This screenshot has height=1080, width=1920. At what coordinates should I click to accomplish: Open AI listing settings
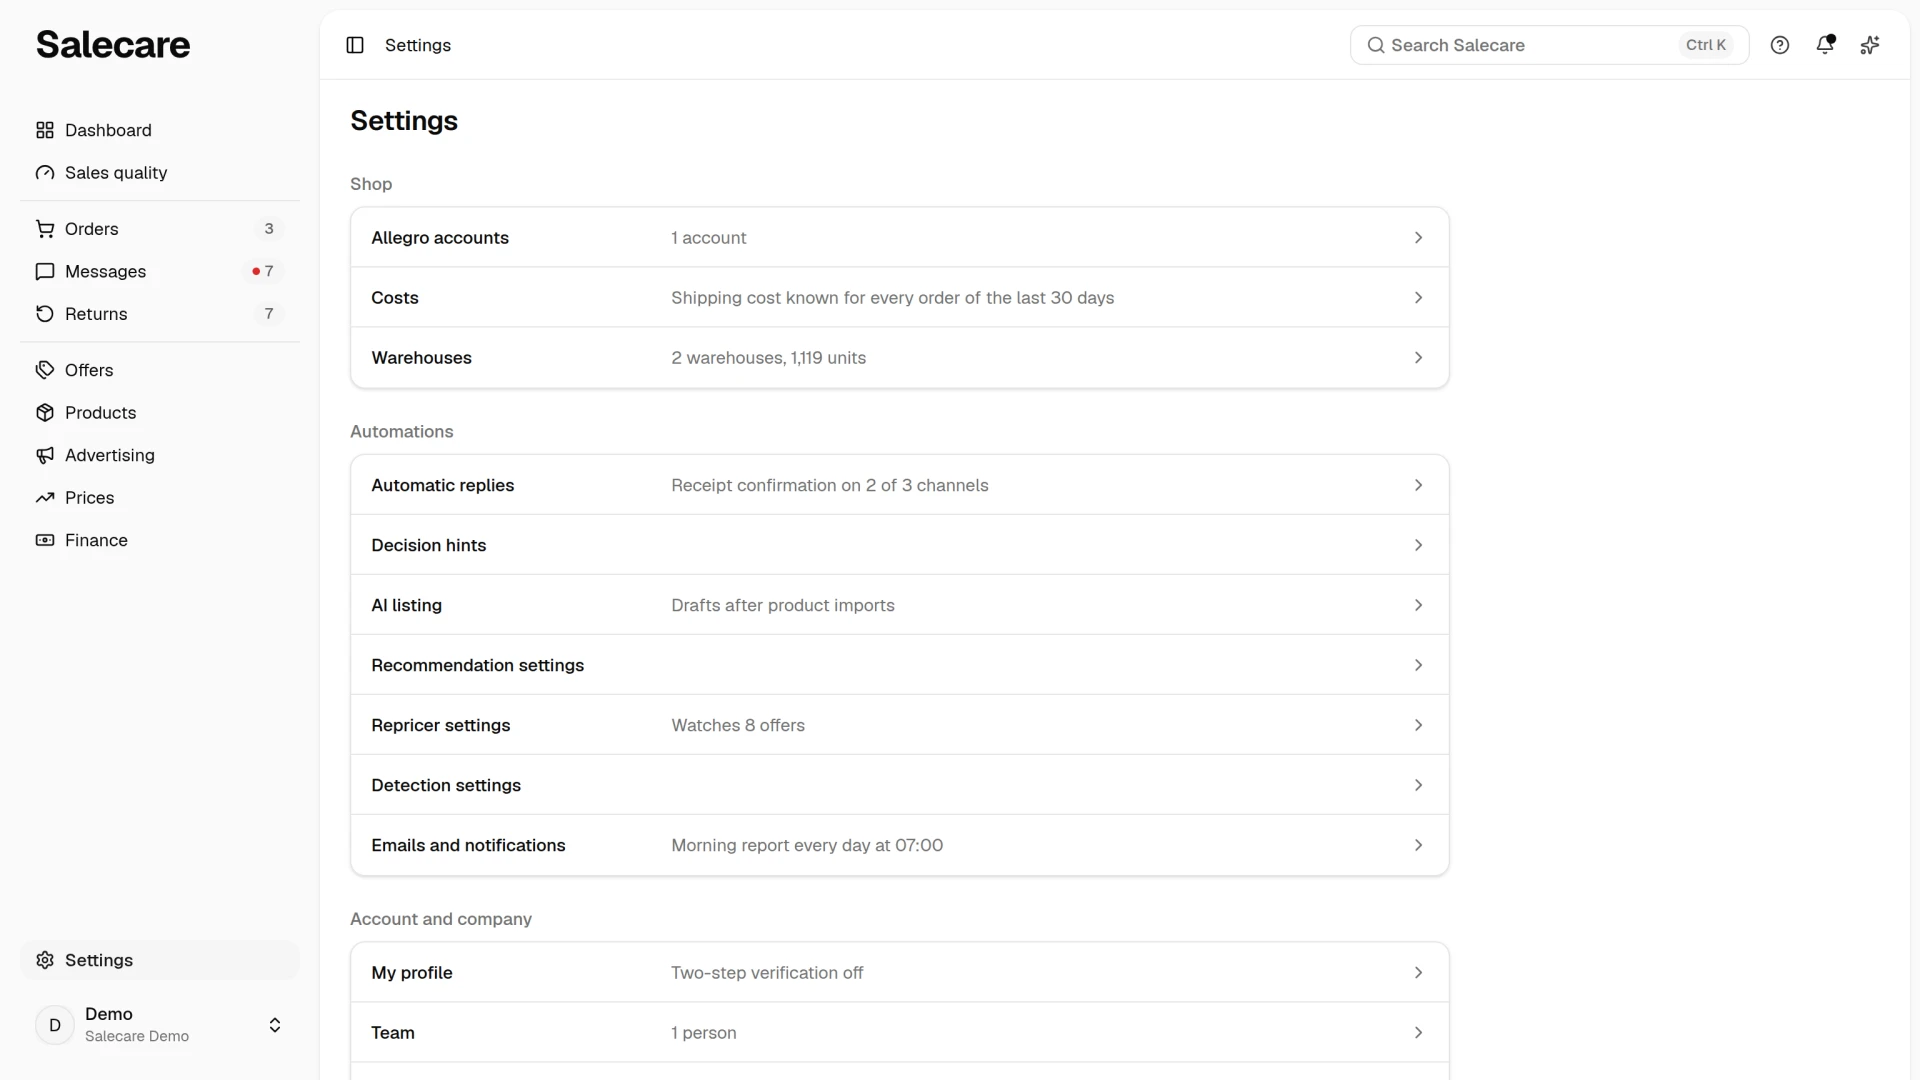coord(899,605)
